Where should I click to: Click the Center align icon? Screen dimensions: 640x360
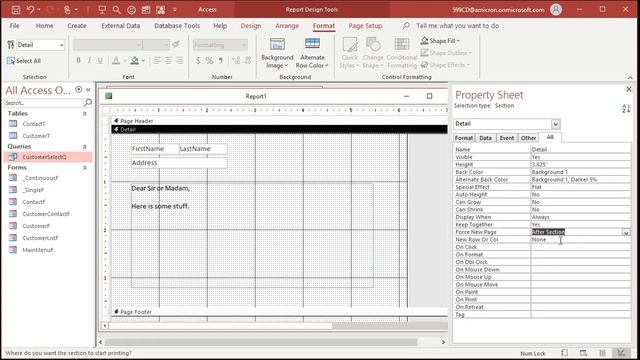click(168, 60)
